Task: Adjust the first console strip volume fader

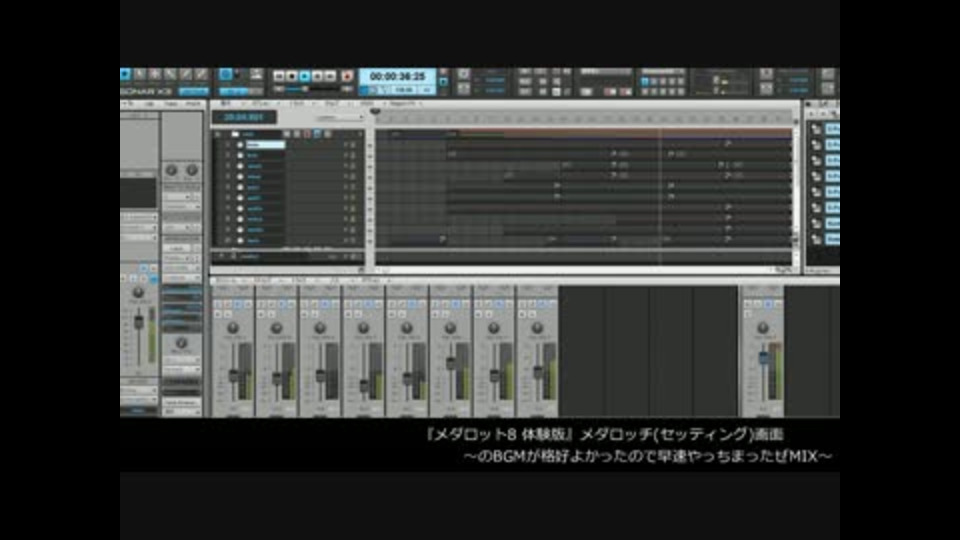Action: (233, 376)
